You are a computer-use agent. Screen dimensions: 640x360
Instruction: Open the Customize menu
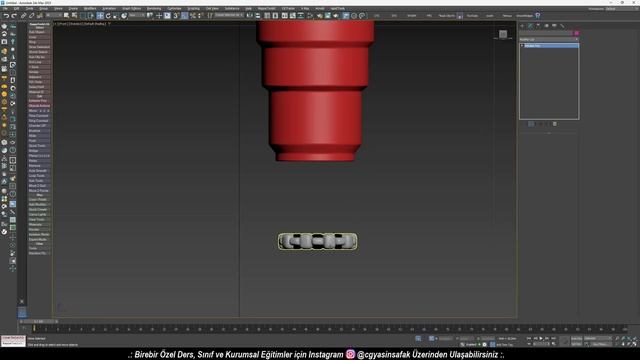click(174, 8)
